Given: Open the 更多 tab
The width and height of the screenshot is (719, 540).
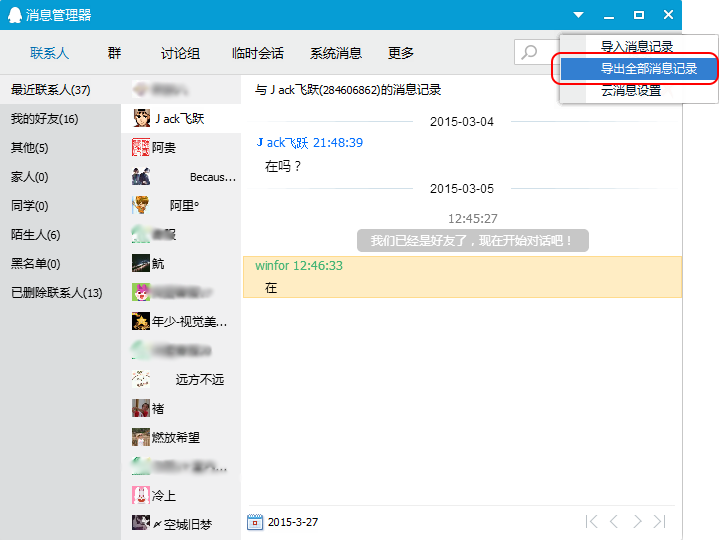Looking at the screenshot, I should 401,53.
